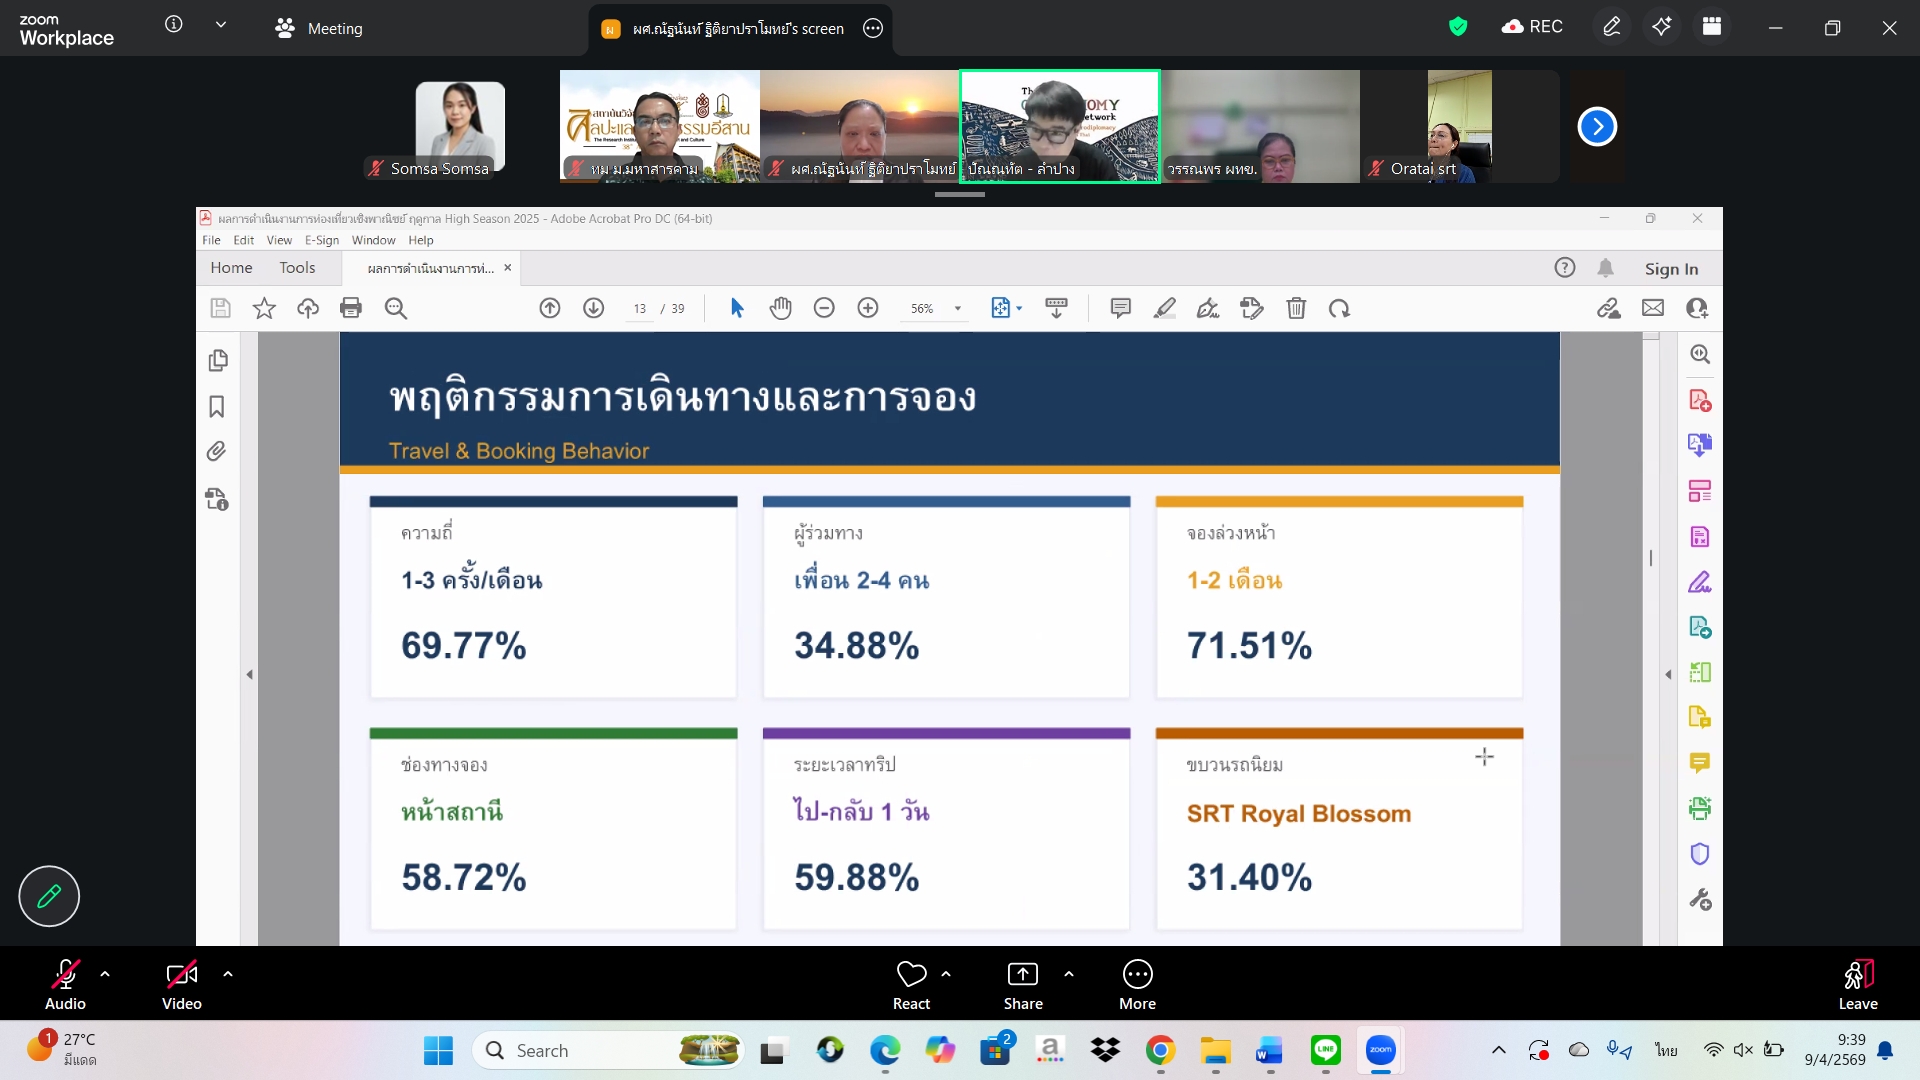Click the page number input field
The image size is (1920, 1080).
click(x=639, y=309)
